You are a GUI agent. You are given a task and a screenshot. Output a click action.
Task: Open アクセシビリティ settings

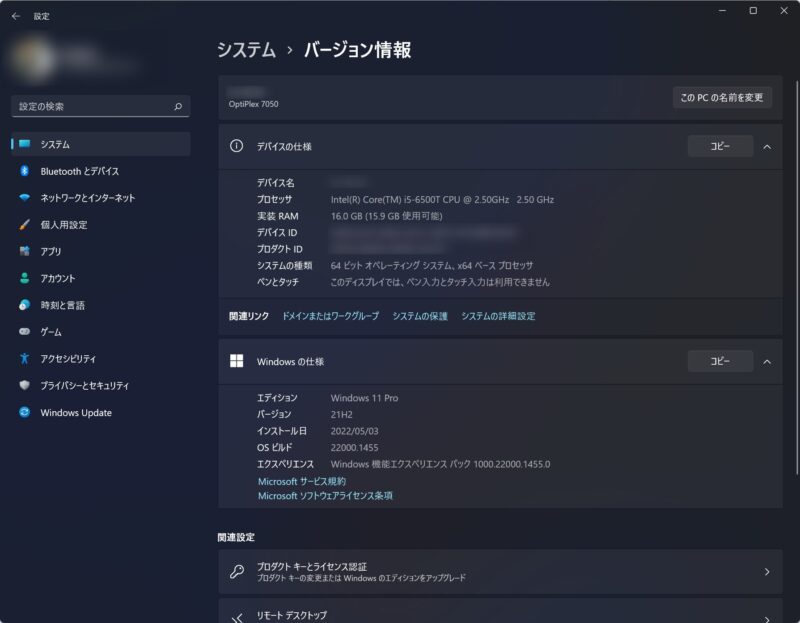(x=101, y=359)
